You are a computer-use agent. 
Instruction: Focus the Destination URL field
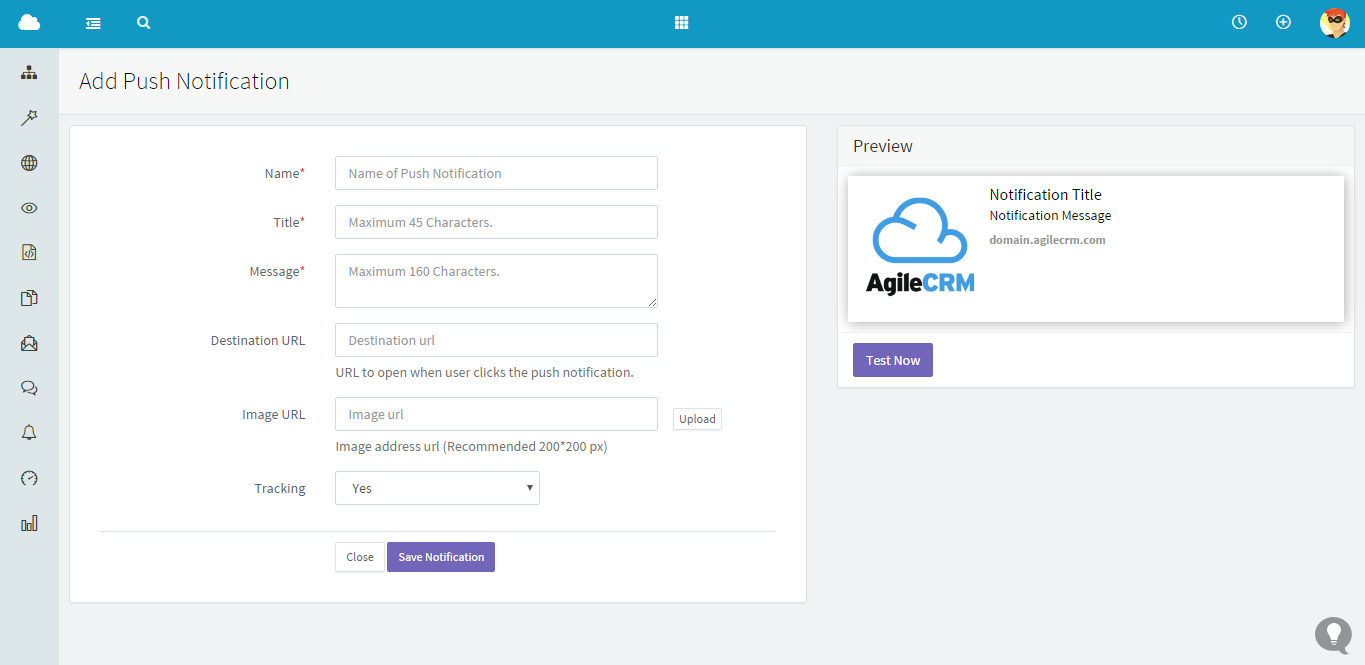(x=496, y=340)
